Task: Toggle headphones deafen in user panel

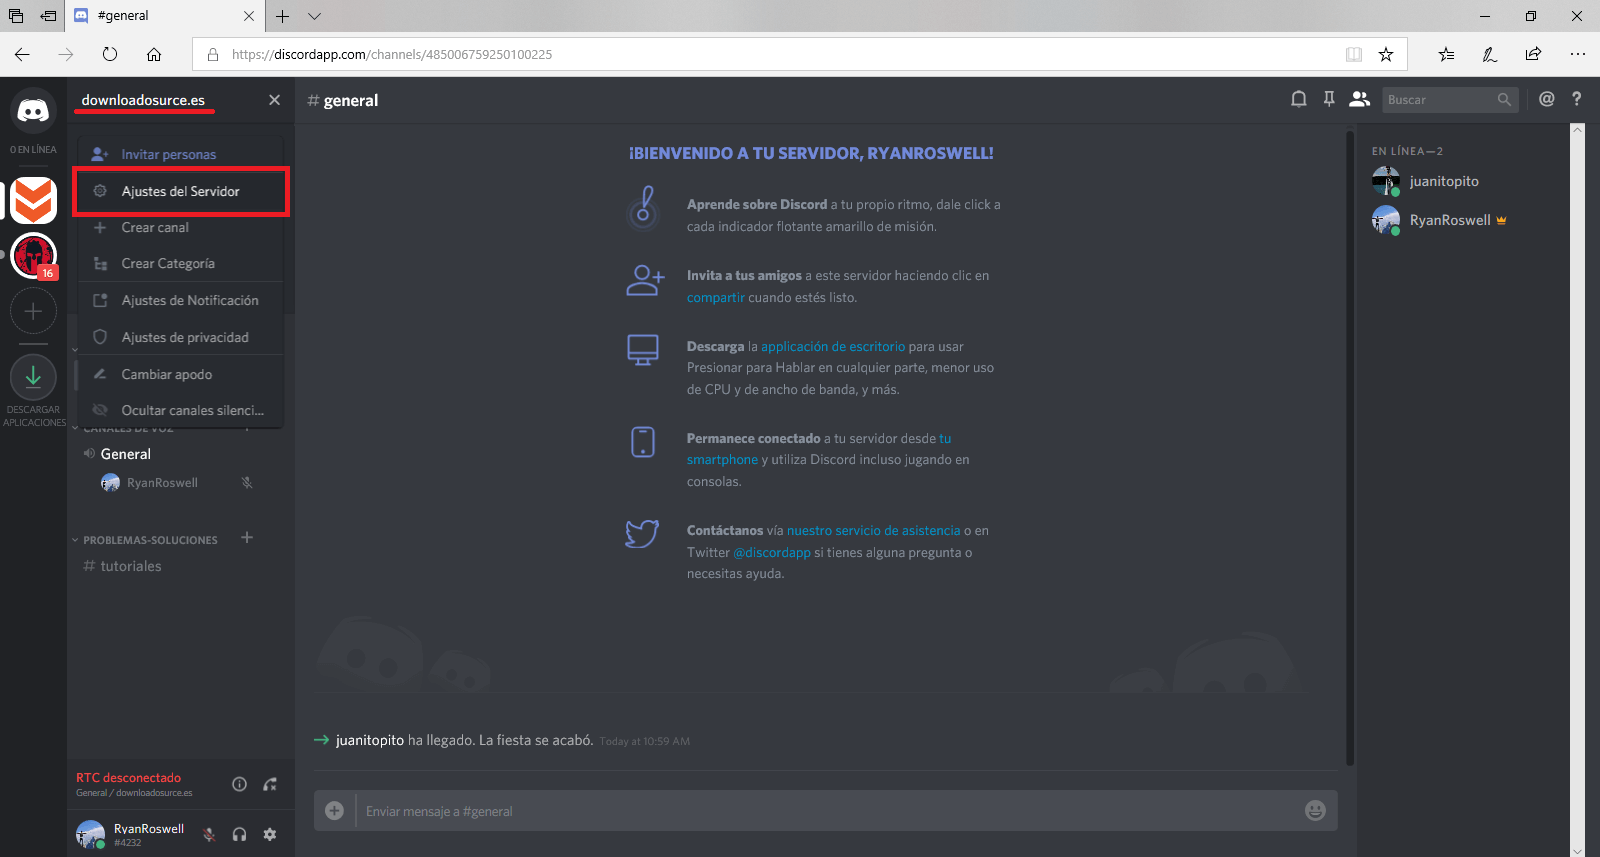Action: coord(239,834)
